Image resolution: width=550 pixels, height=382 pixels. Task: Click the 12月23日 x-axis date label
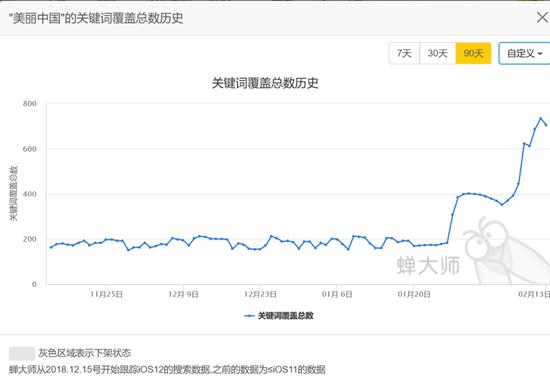point(260,294)
